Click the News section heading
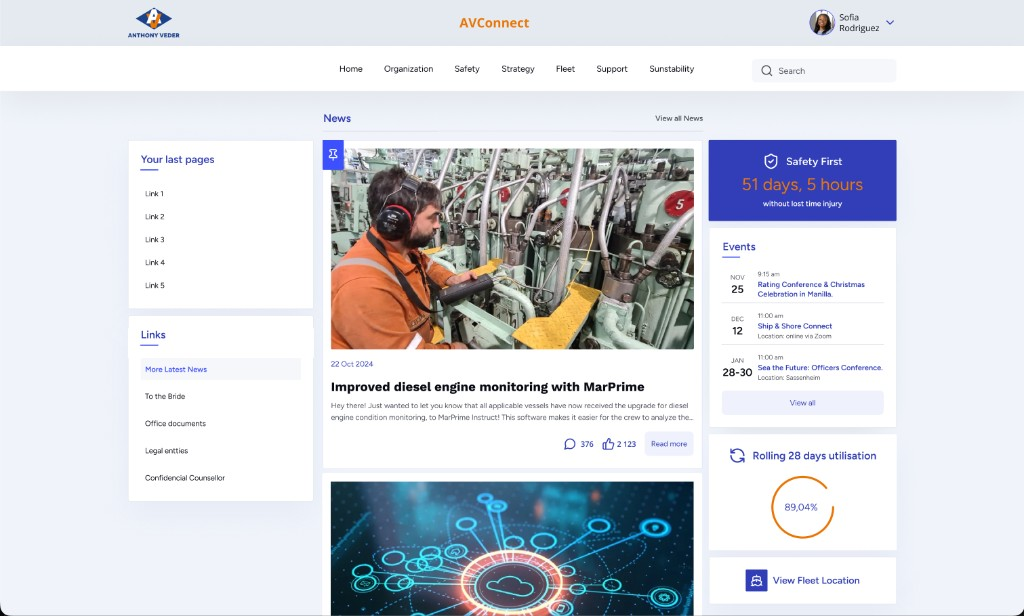1024x616 pixels. click(337, 118)
